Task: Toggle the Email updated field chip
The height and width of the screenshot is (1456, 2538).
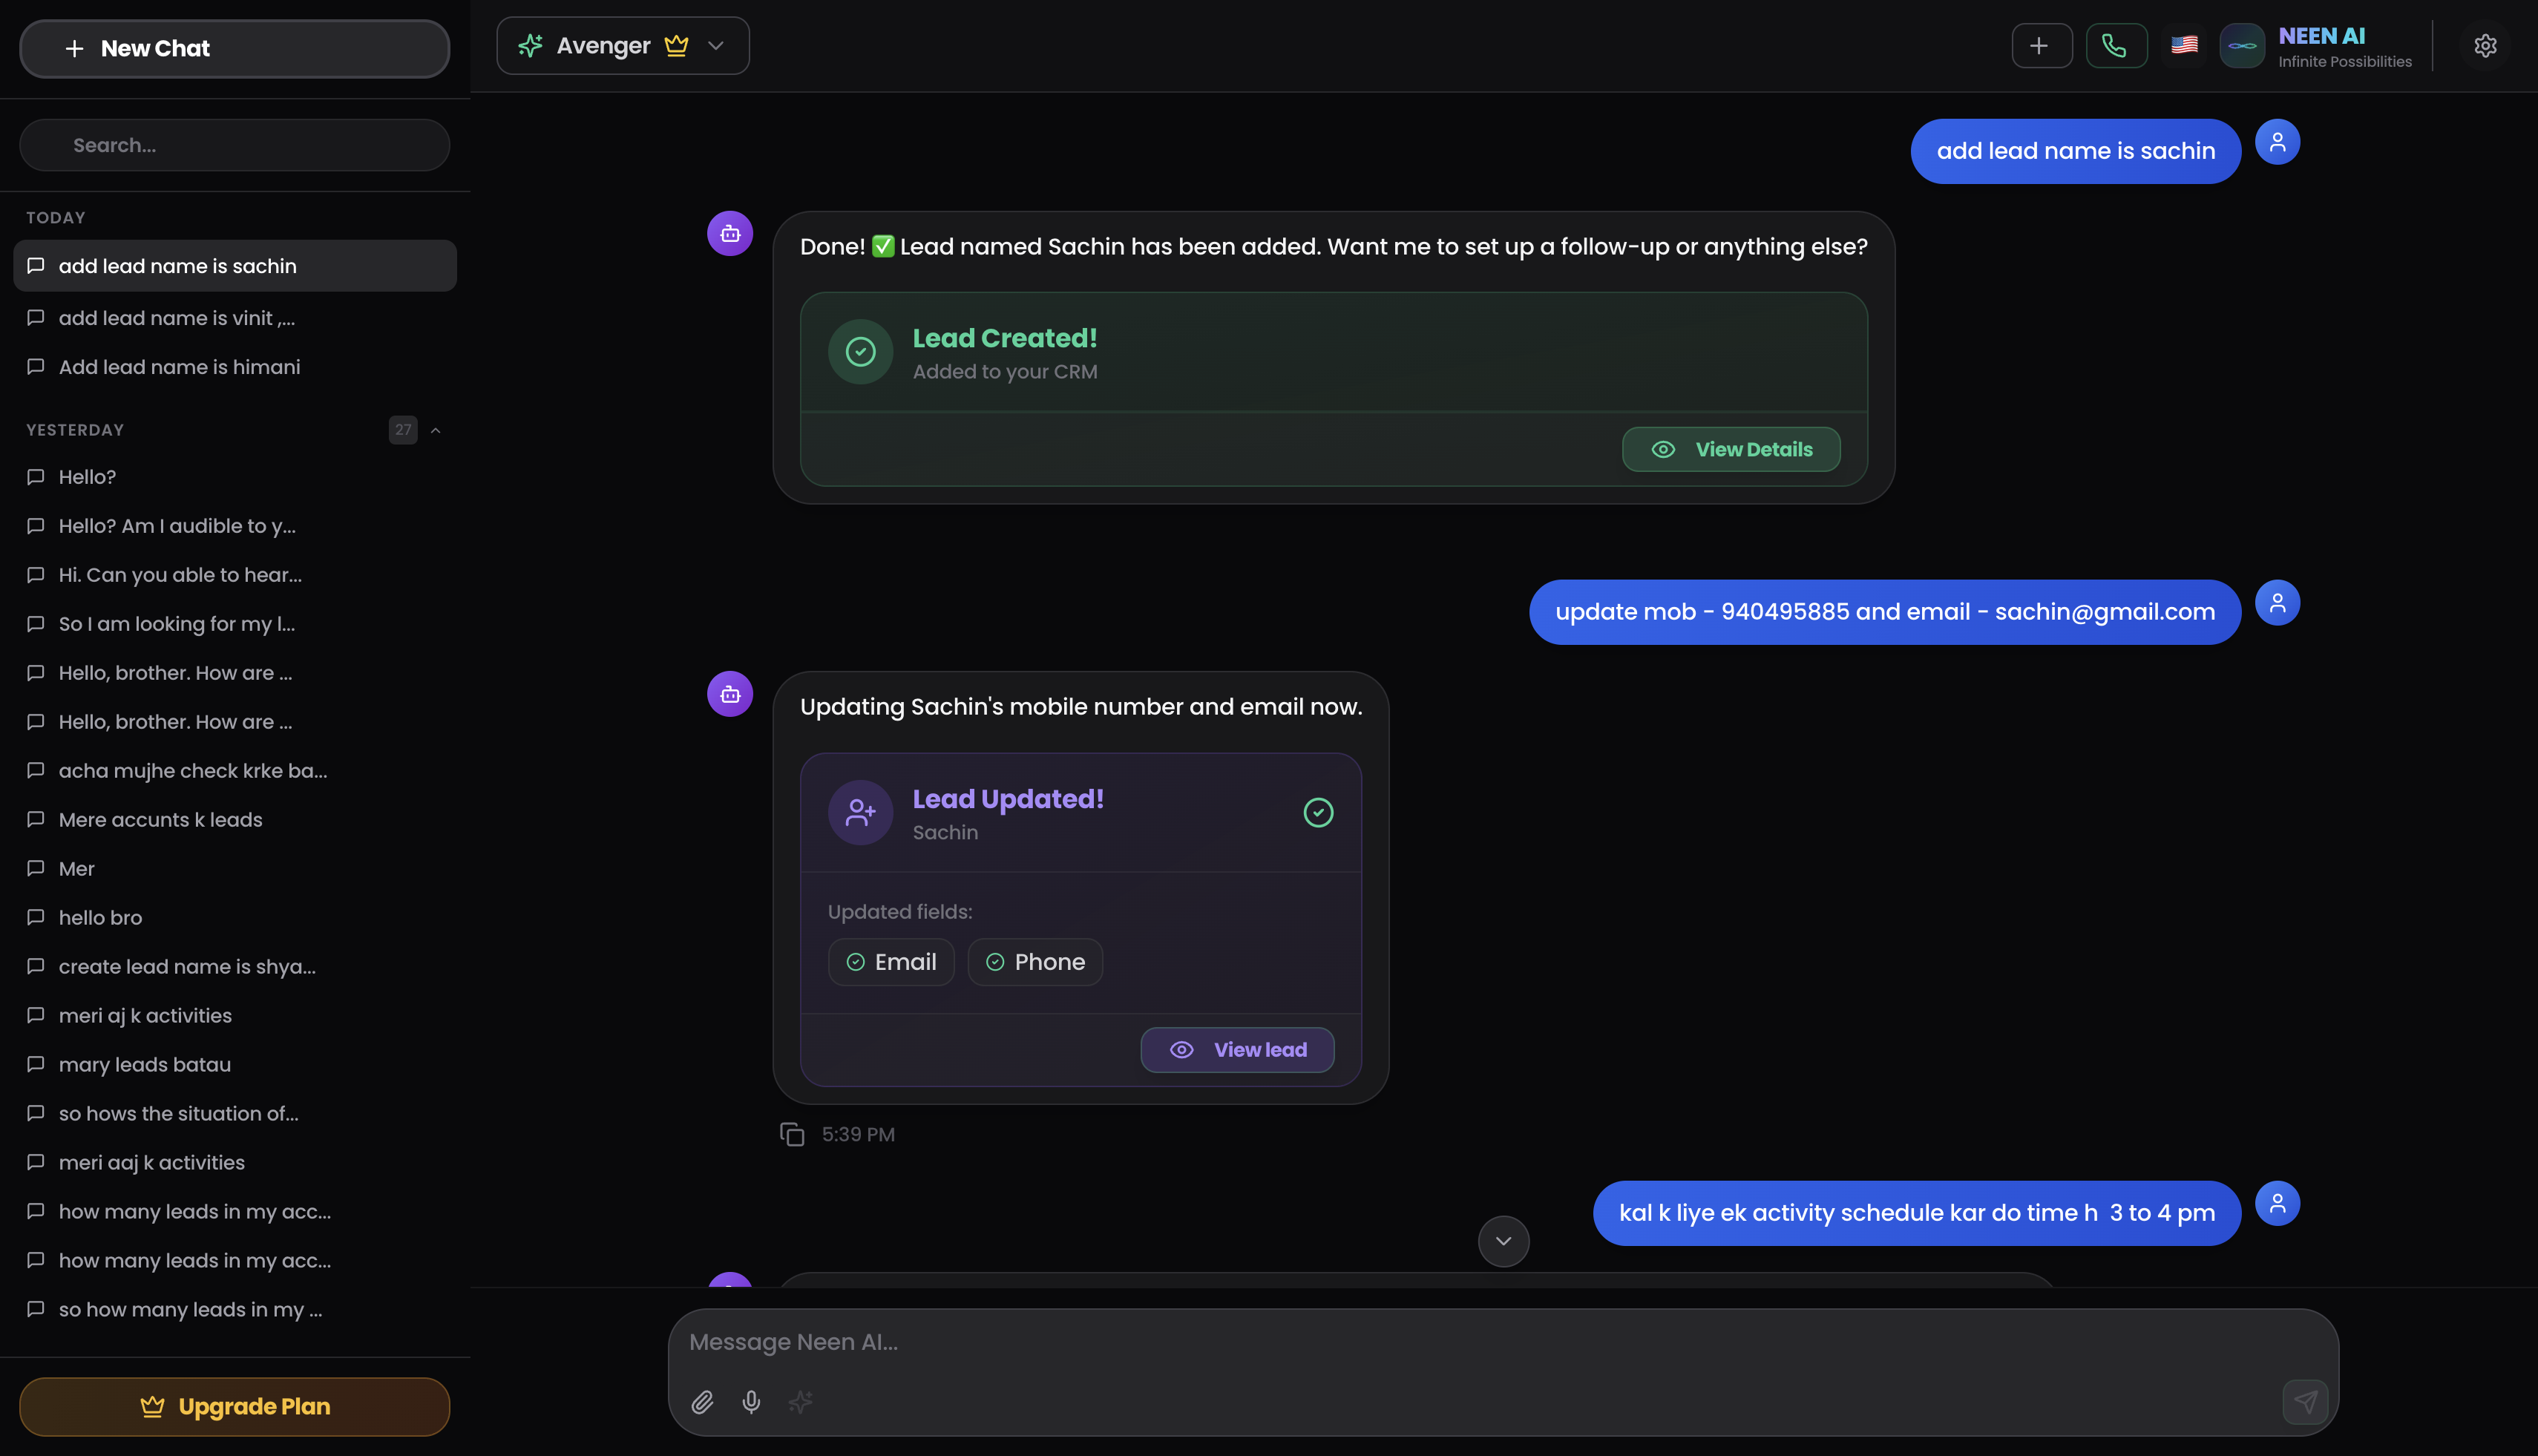Action: 891,961
